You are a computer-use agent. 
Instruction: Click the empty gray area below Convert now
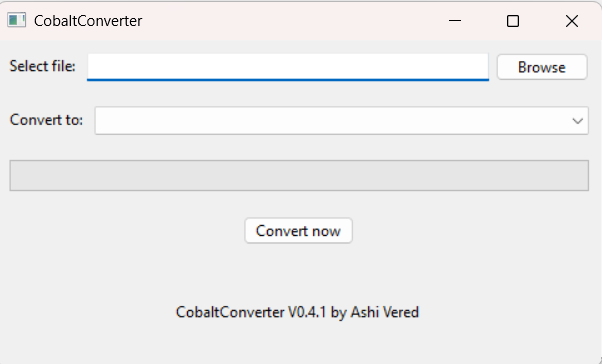pos(298,273)
